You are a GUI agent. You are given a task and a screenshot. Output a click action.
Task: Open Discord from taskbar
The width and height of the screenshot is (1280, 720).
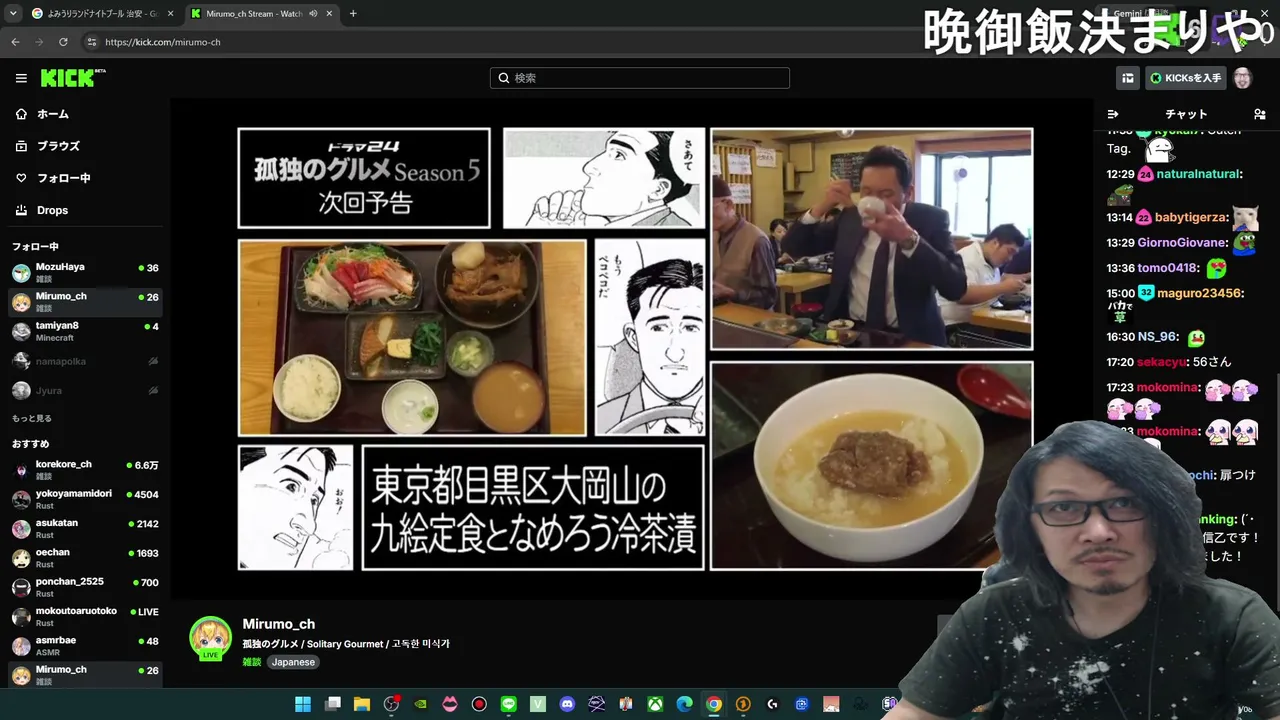tap(567, 704)
